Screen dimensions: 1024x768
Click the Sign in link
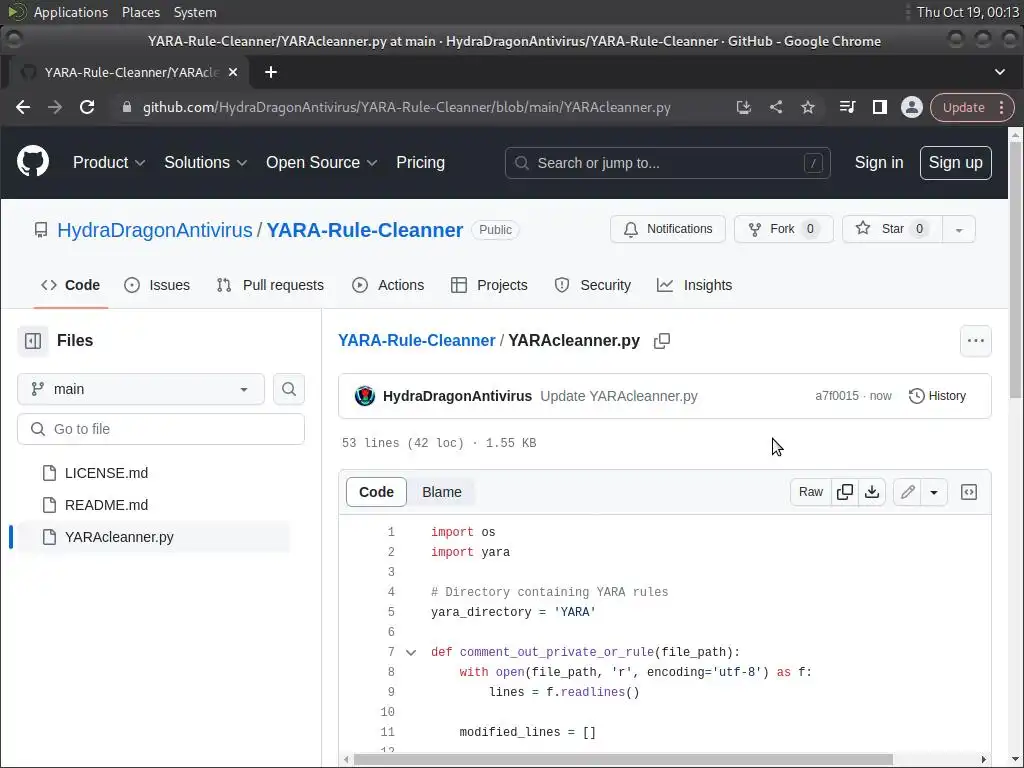[x=879, y=163]
